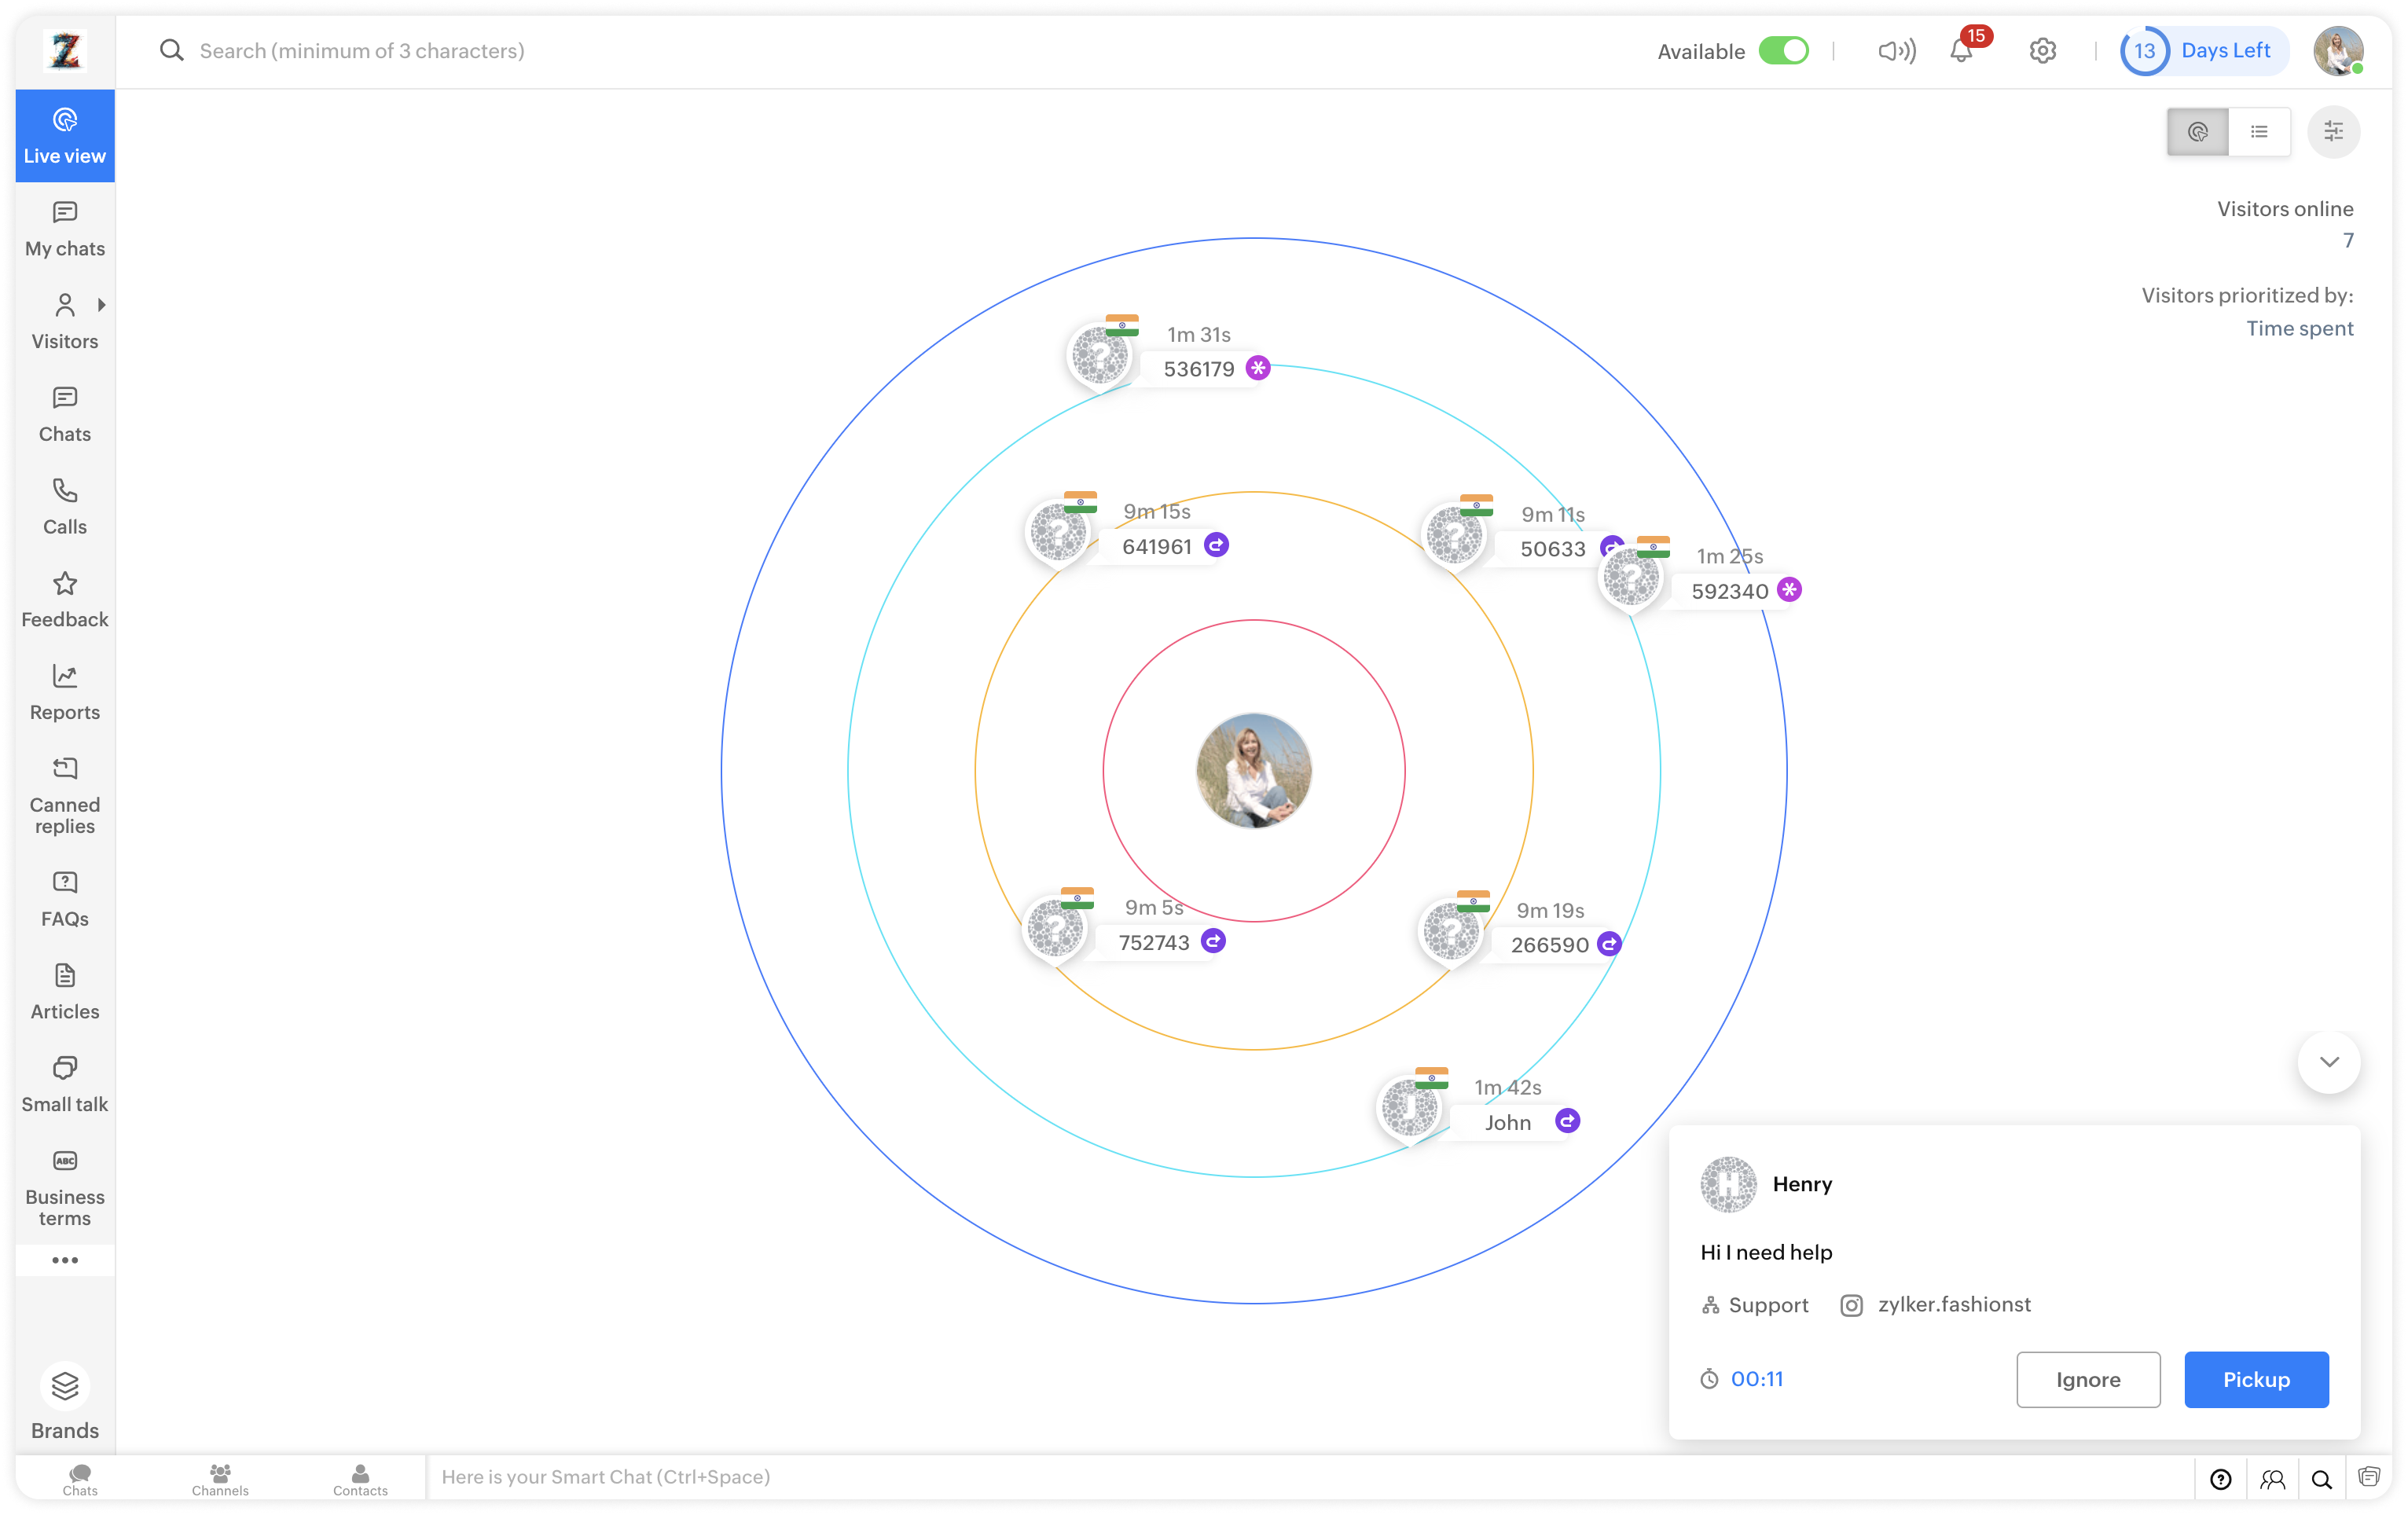
Task: Open the settings gear icon
Action: point(2042,51)
